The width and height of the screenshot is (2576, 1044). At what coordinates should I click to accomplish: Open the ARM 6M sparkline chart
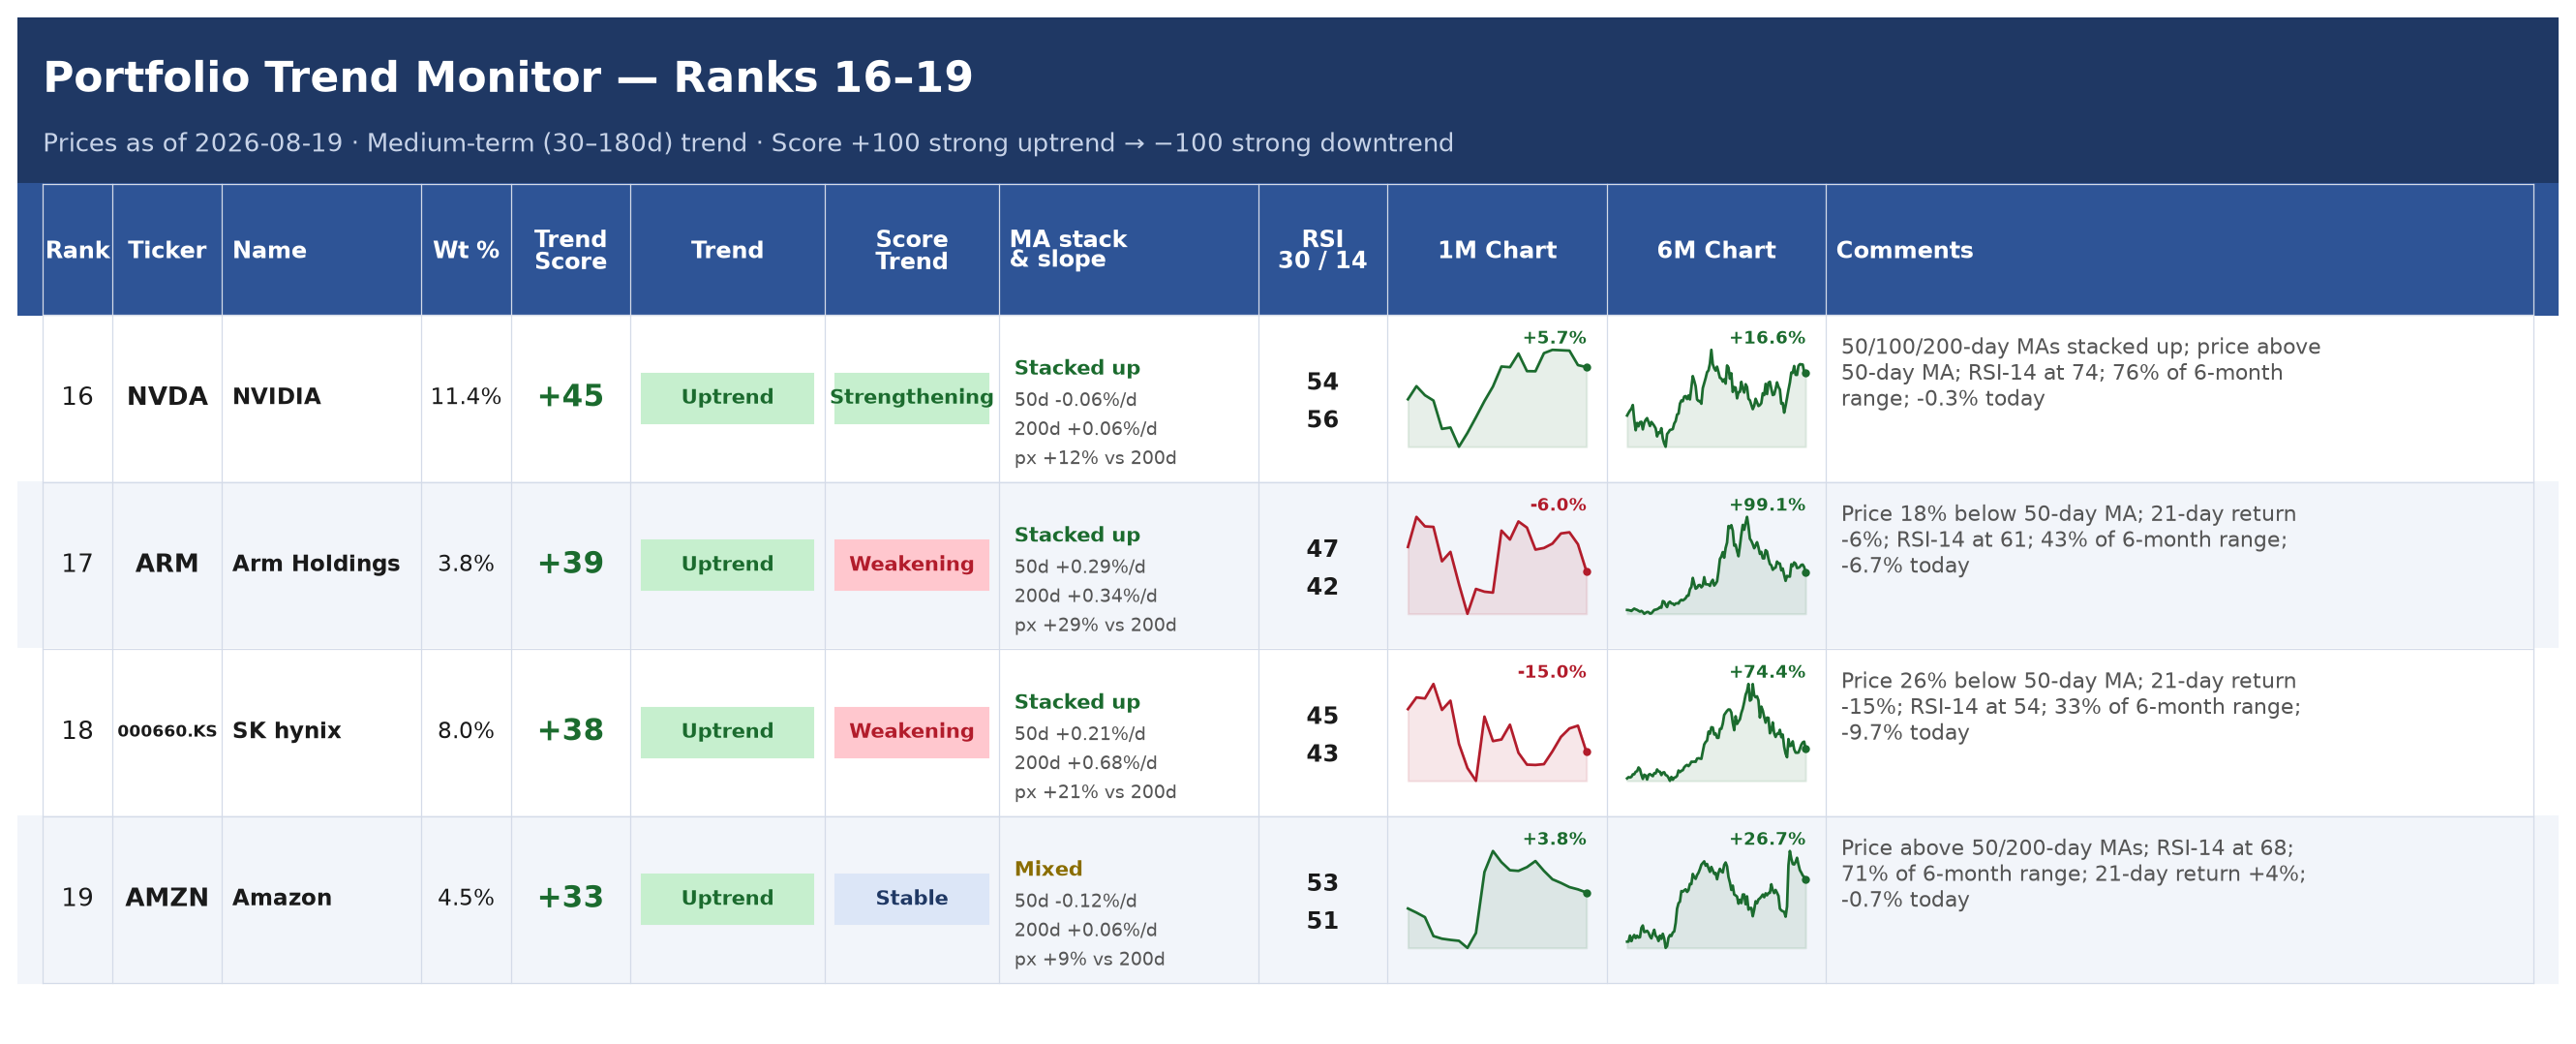point(1716,565)
